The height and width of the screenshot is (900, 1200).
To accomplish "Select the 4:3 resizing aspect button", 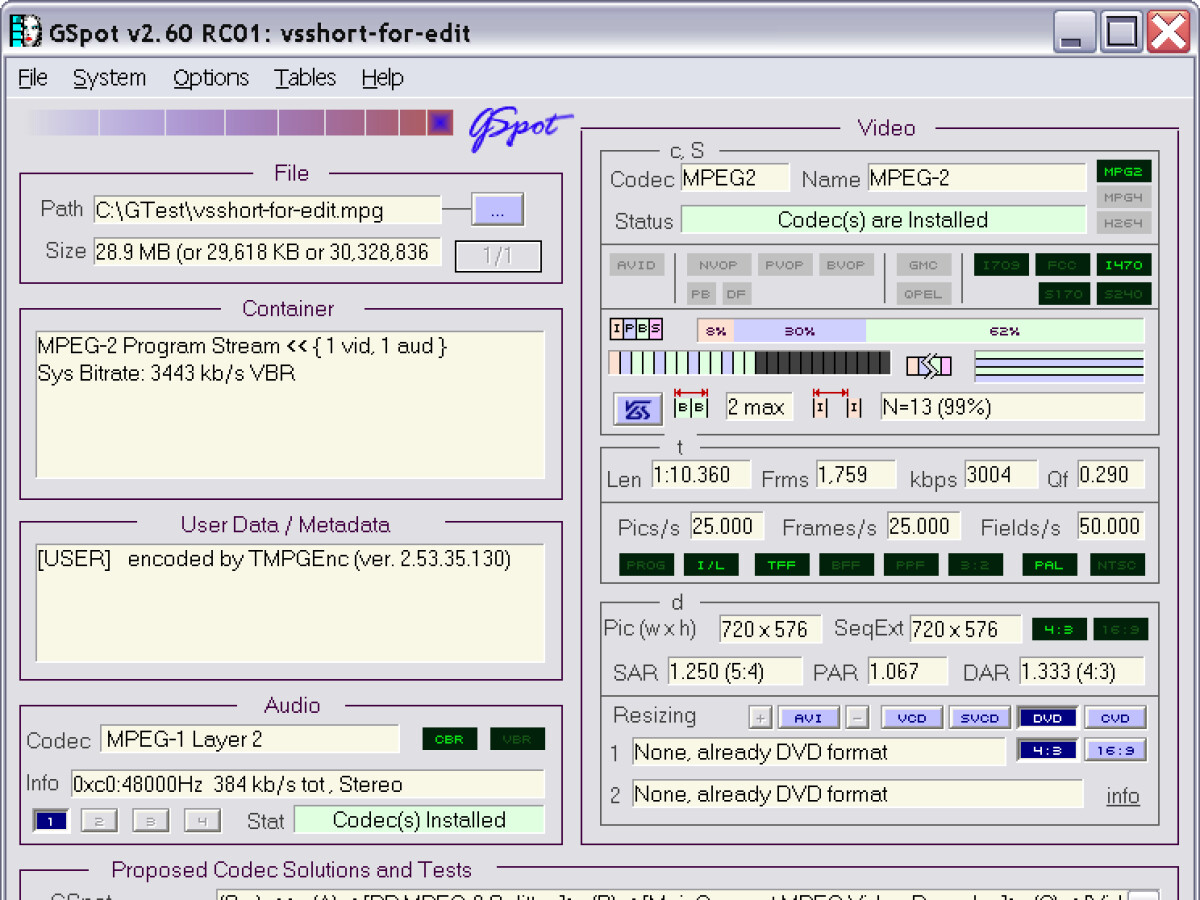I will click(x=1047, y=750).
